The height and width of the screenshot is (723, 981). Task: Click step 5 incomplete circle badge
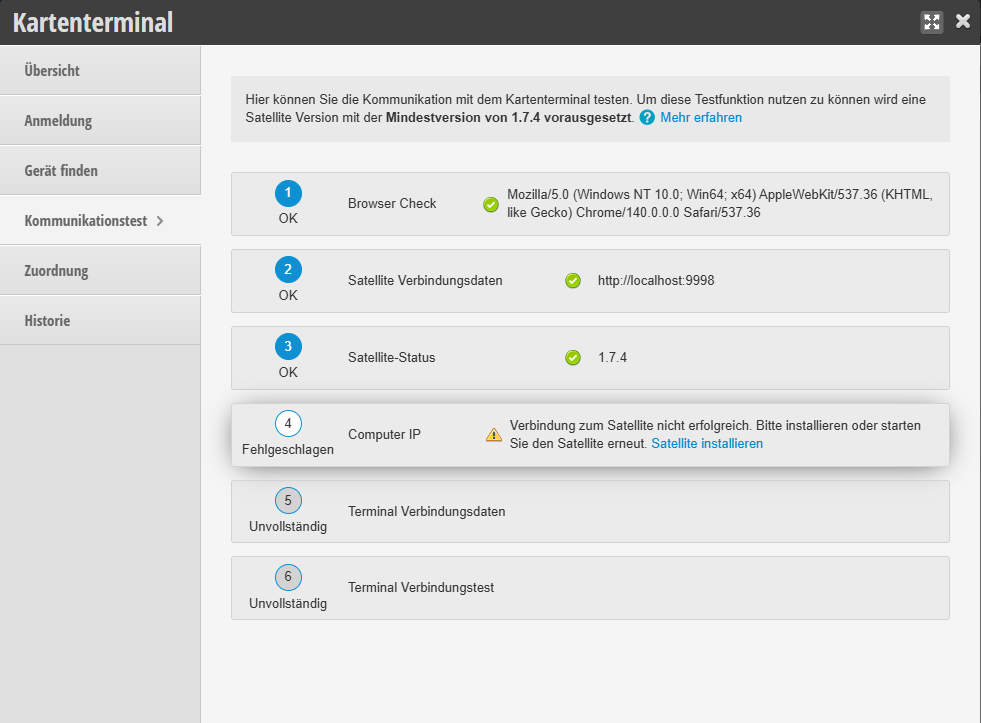click(x=288, y=501)
